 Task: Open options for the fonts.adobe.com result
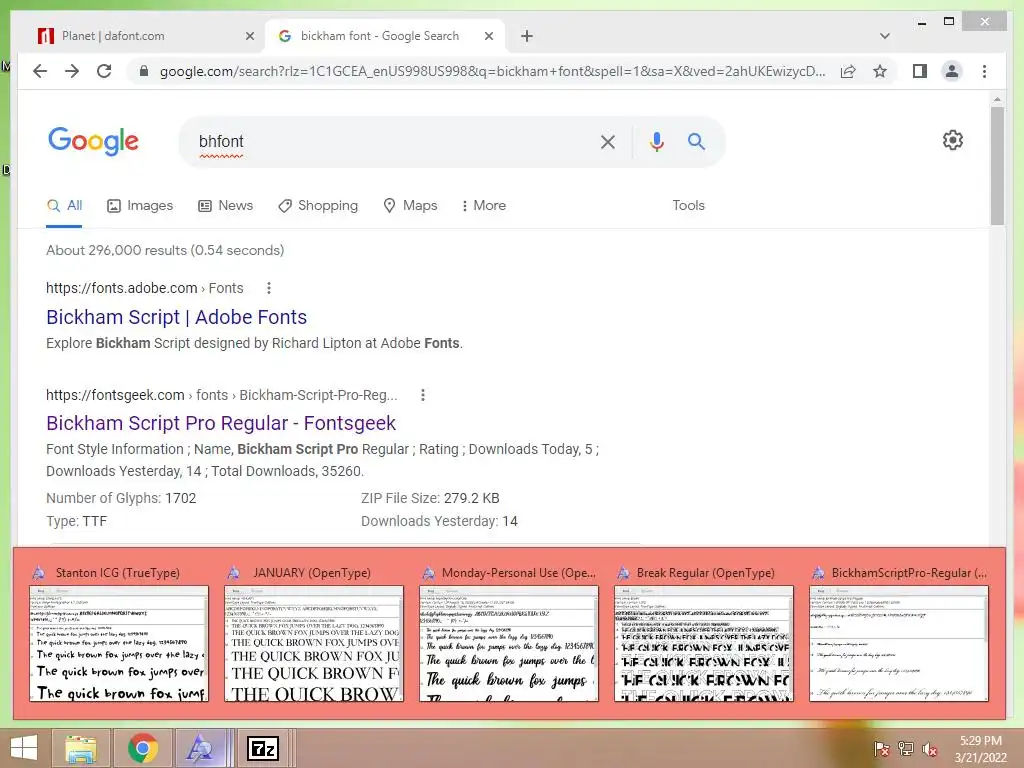tap(268, 288)
